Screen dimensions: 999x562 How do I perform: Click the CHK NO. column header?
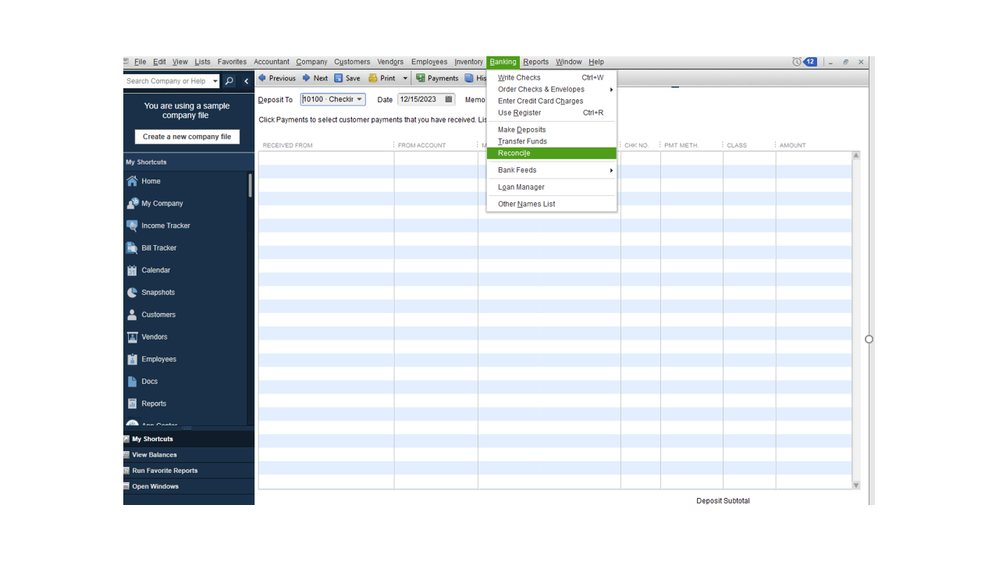[636, 145]
